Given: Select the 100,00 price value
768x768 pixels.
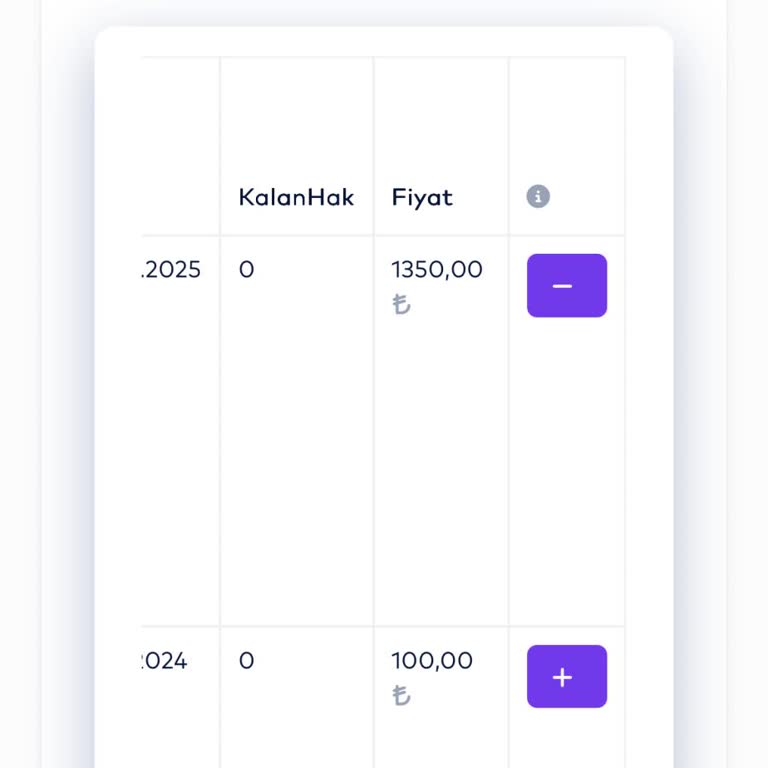Looking at the screenshot, I should [432, 661].
